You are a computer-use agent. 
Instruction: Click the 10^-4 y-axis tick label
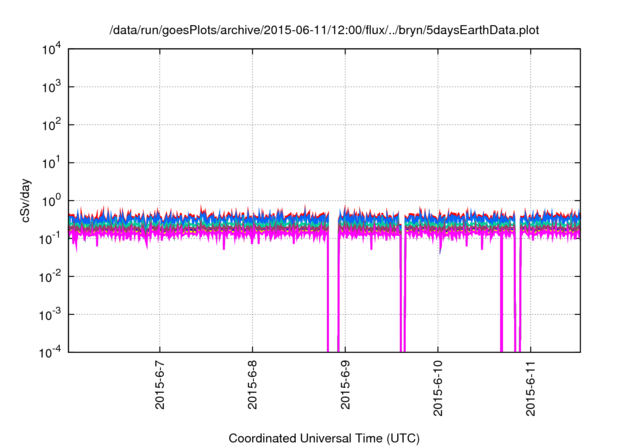[x=50, y=352]
